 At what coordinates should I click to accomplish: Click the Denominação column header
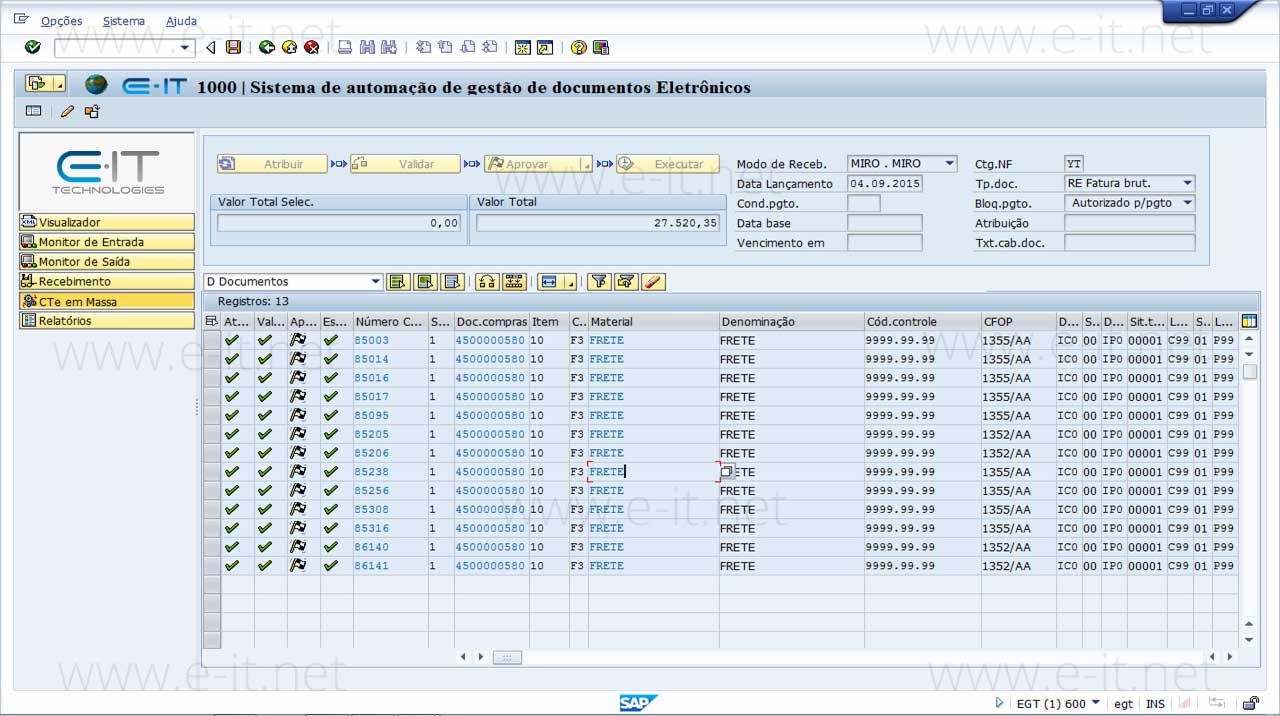tap(792, 322)
